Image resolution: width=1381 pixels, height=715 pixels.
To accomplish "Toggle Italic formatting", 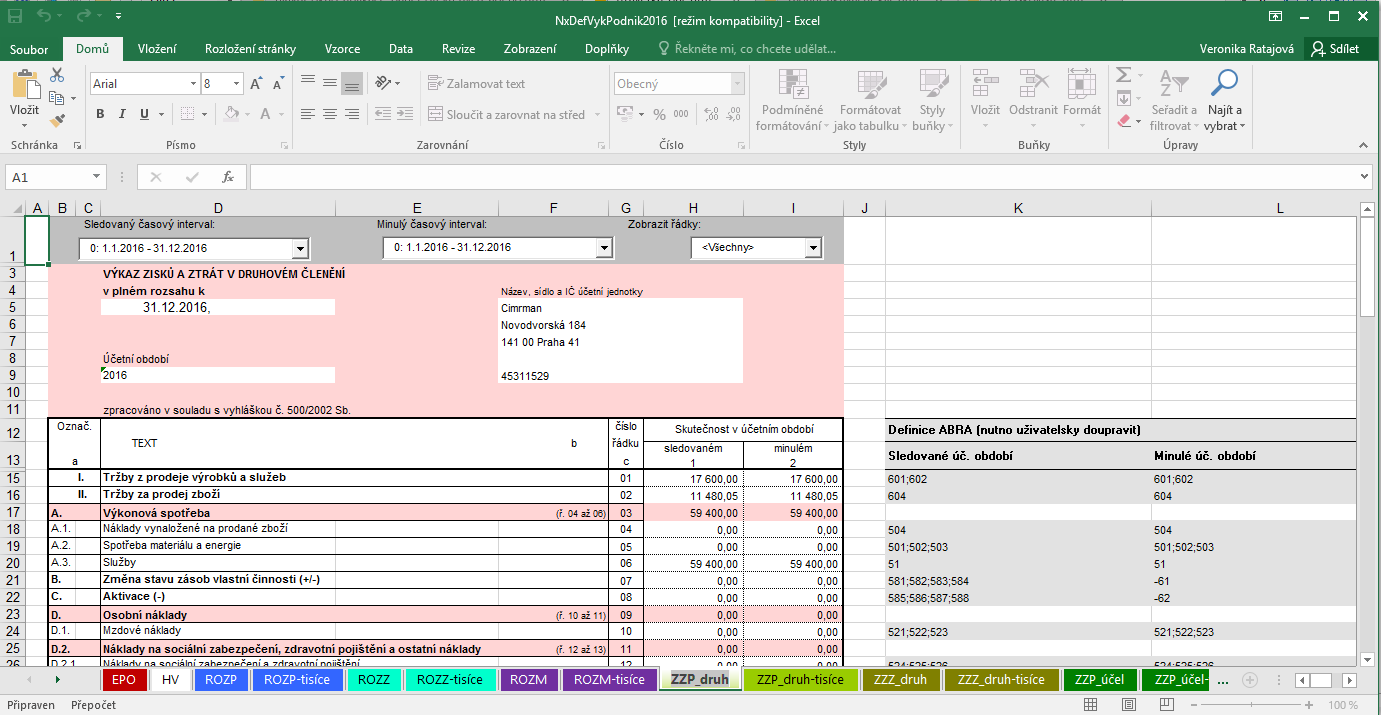I will coord(121,114).
